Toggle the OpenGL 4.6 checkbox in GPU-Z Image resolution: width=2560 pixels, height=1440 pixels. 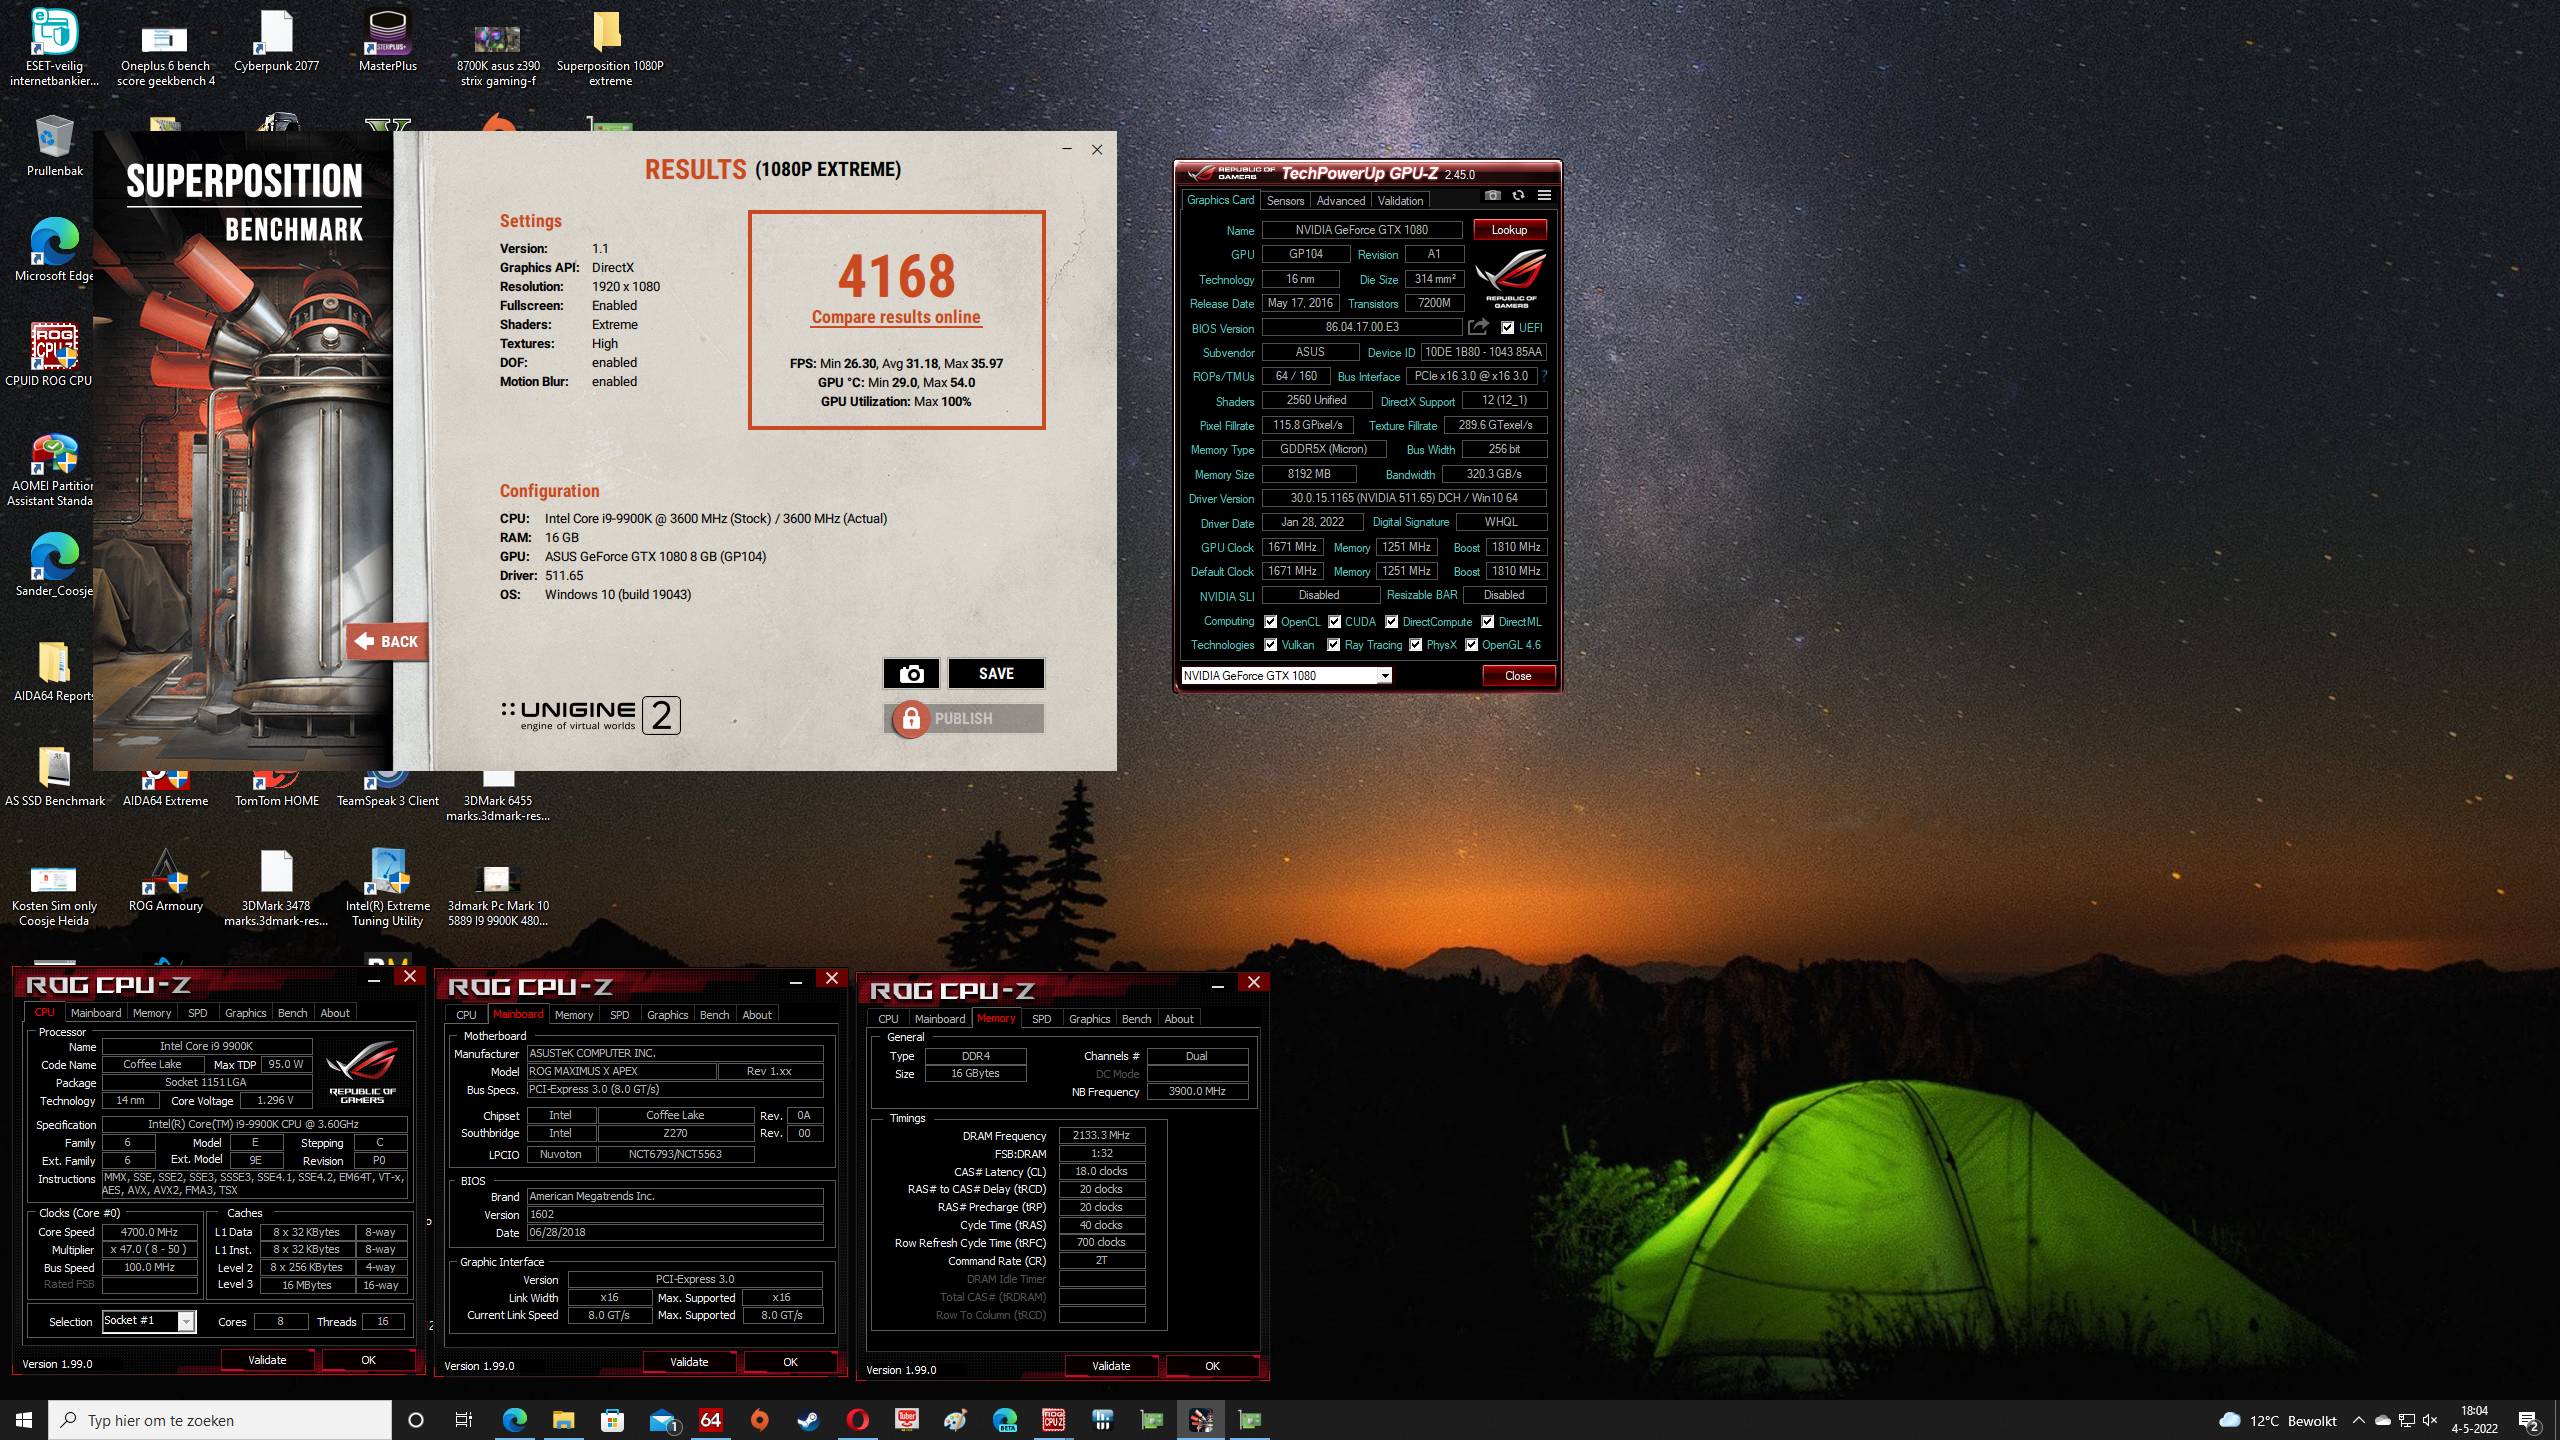tap(1472, 645)
